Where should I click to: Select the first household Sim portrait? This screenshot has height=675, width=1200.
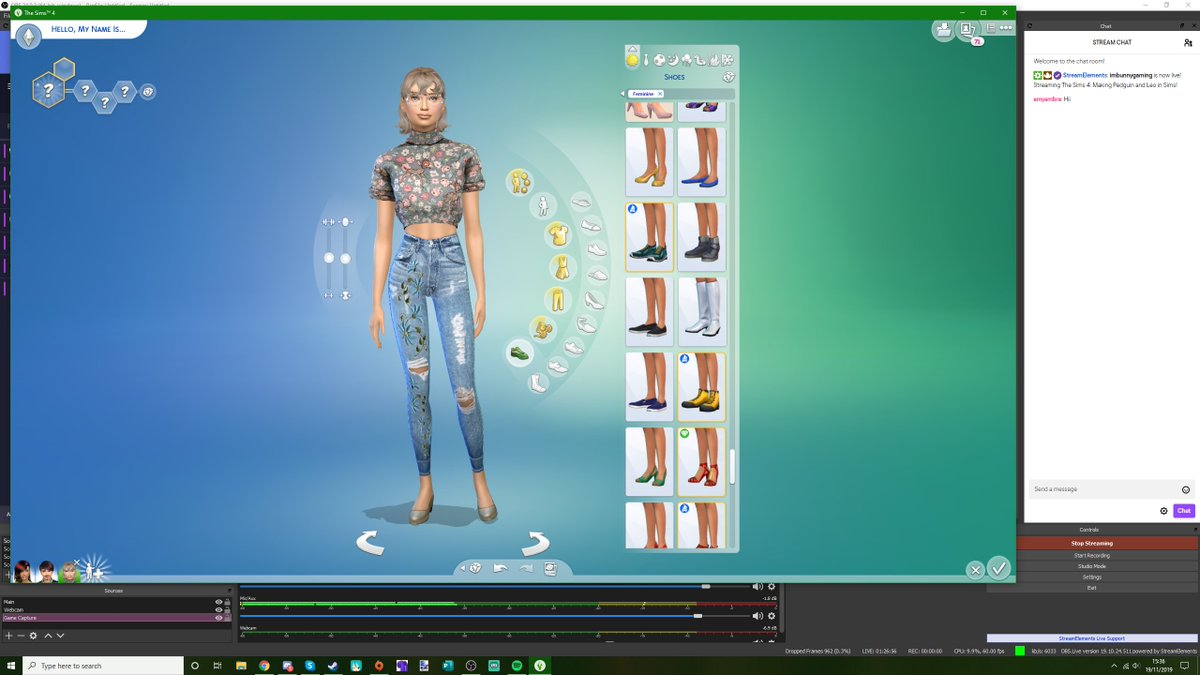coord(21,571)
